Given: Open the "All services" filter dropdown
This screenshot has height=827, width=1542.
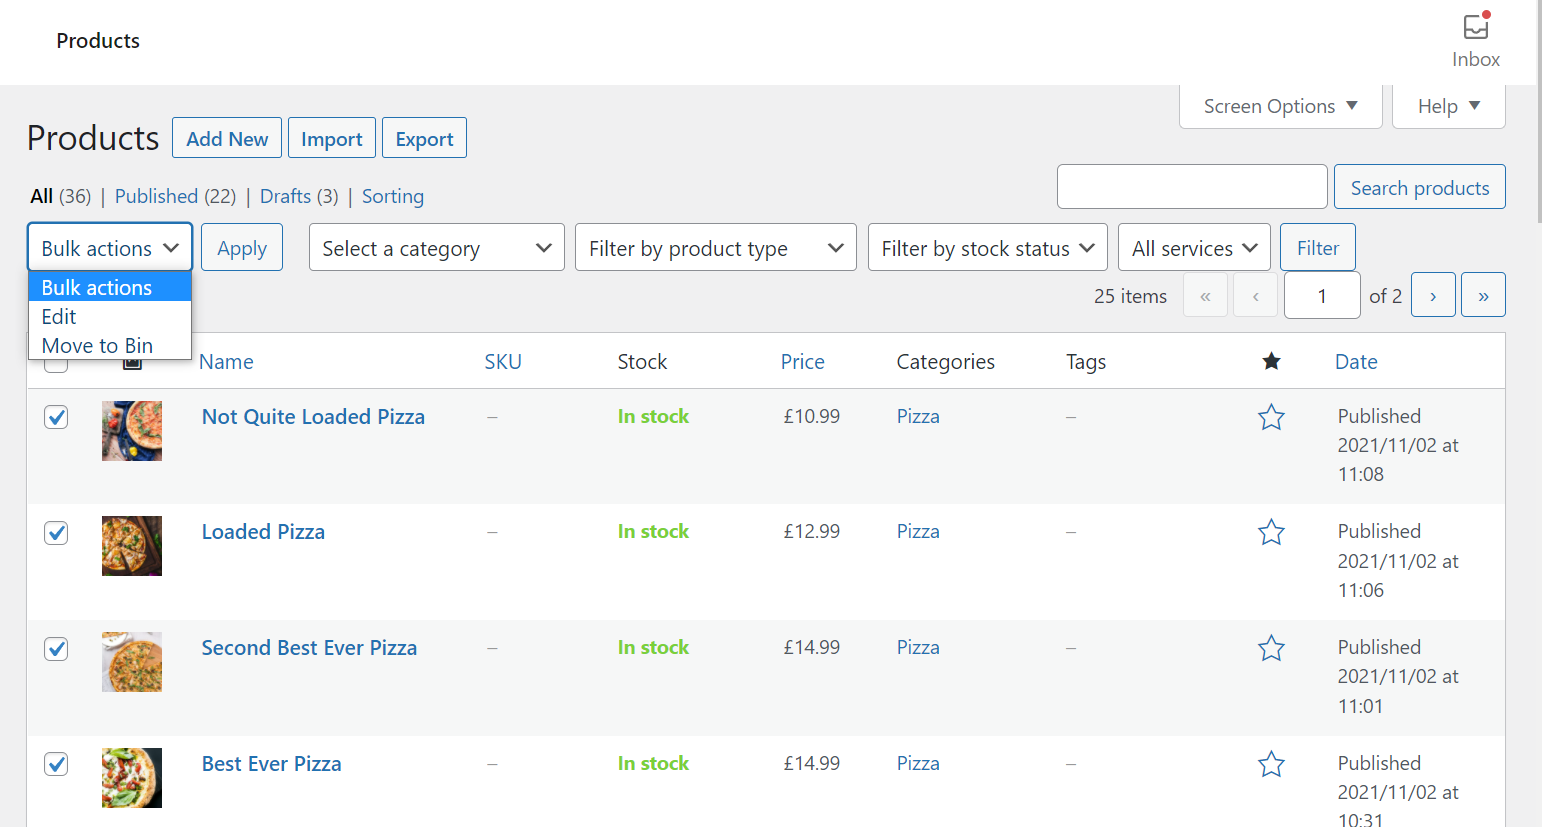Looking at the screenshot, I should (1194, 247).
